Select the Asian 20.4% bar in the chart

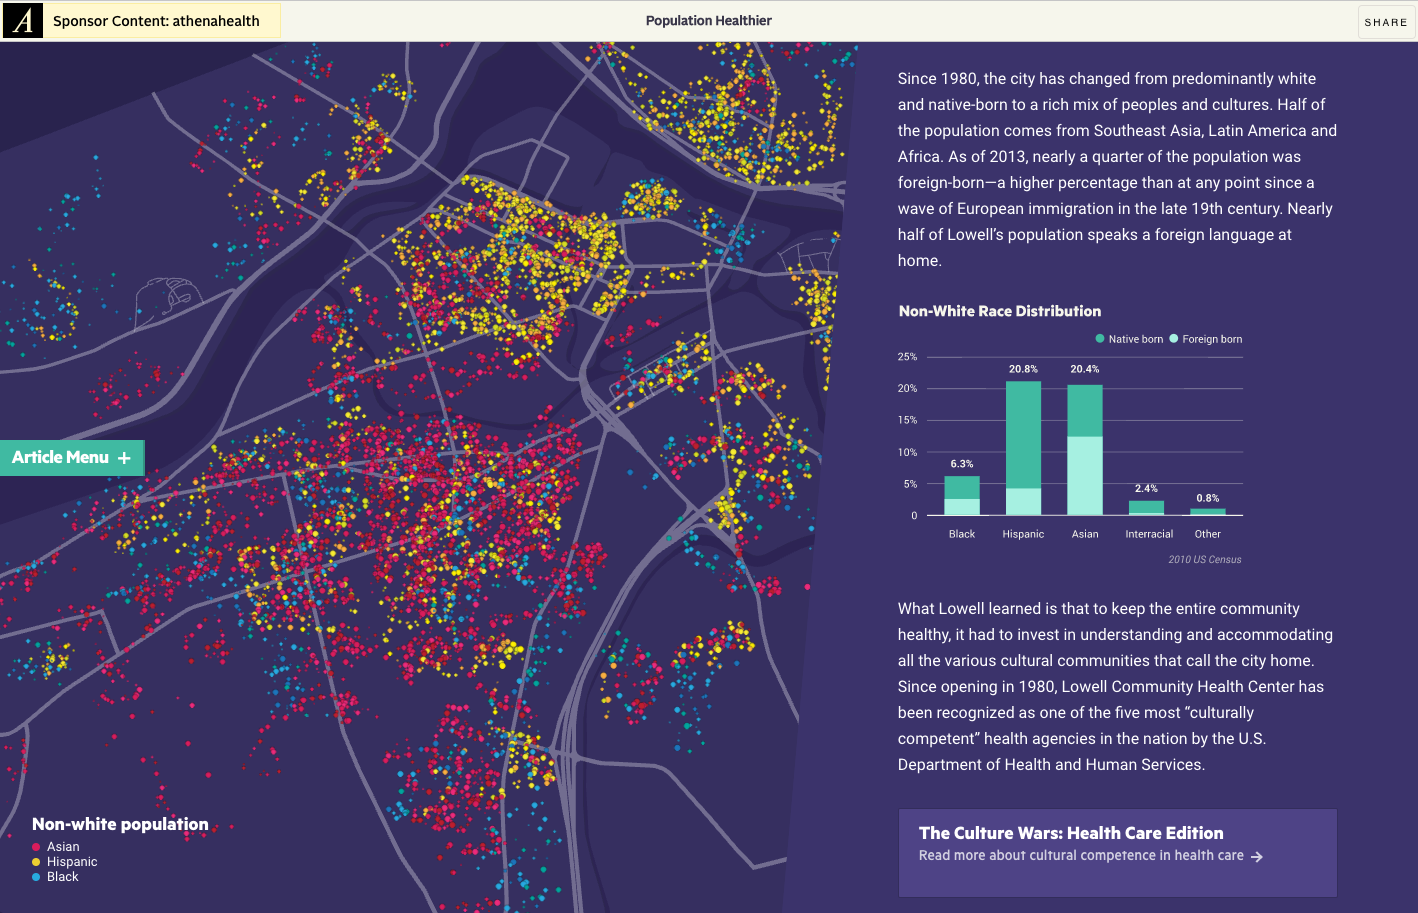click(x=1085, y=450)
